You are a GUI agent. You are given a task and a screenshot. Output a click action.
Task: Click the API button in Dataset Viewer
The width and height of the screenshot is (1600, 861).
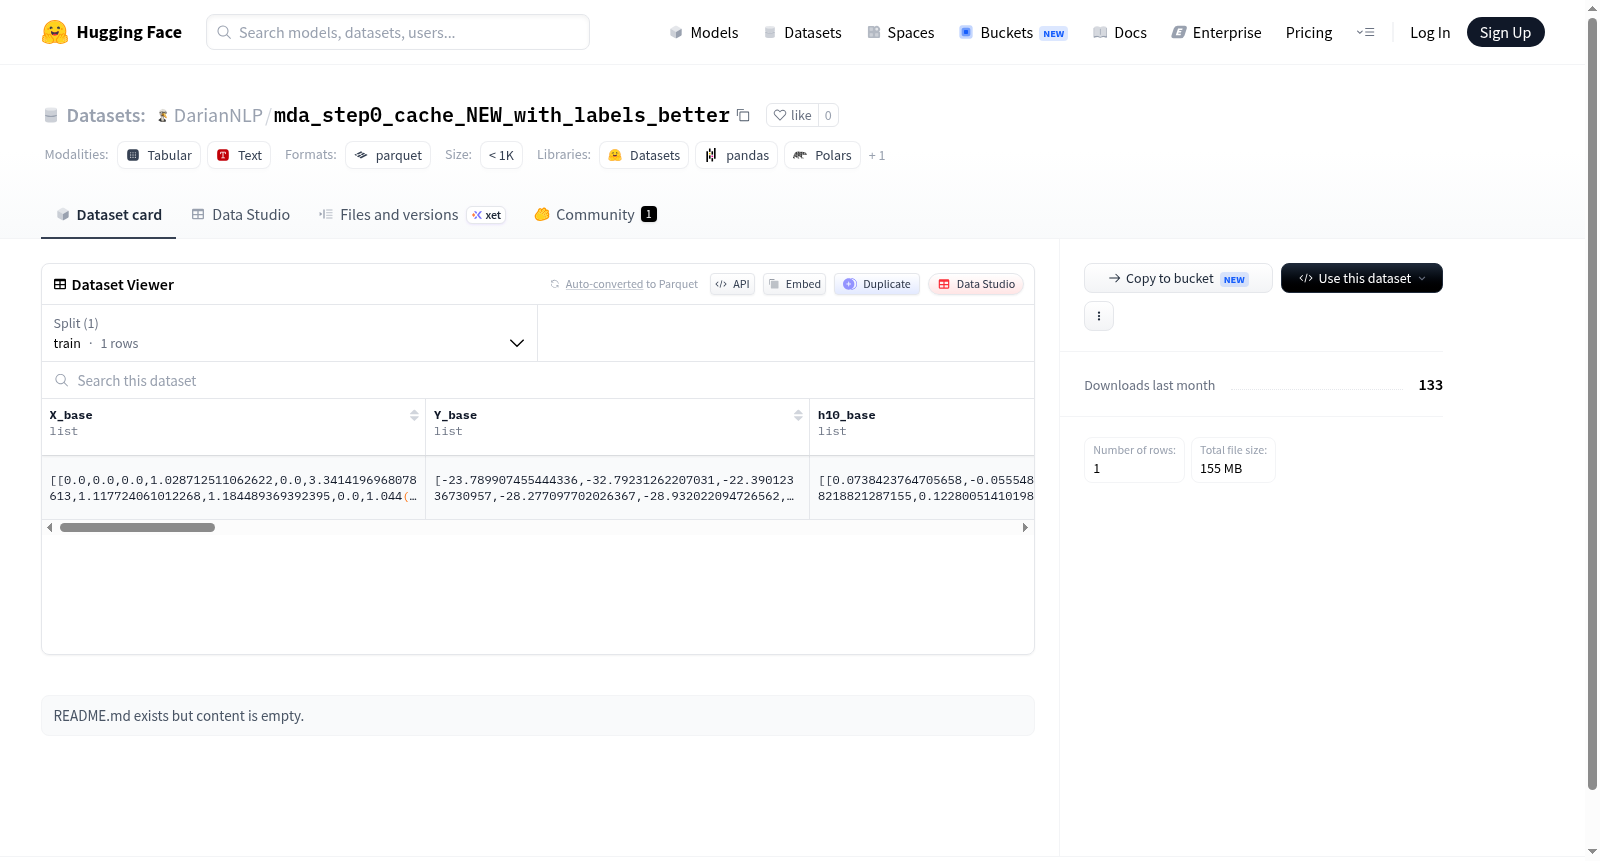tap(732, 284)
